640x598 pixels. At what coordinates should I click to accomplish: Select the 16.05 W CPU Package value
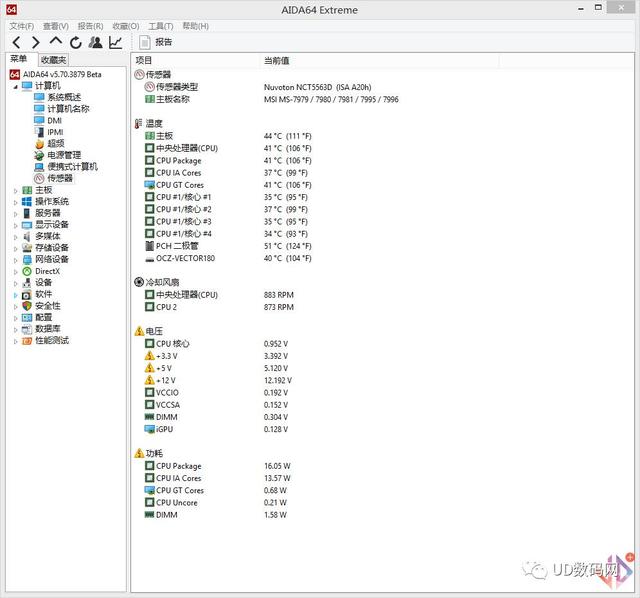(x=277, y=466)
